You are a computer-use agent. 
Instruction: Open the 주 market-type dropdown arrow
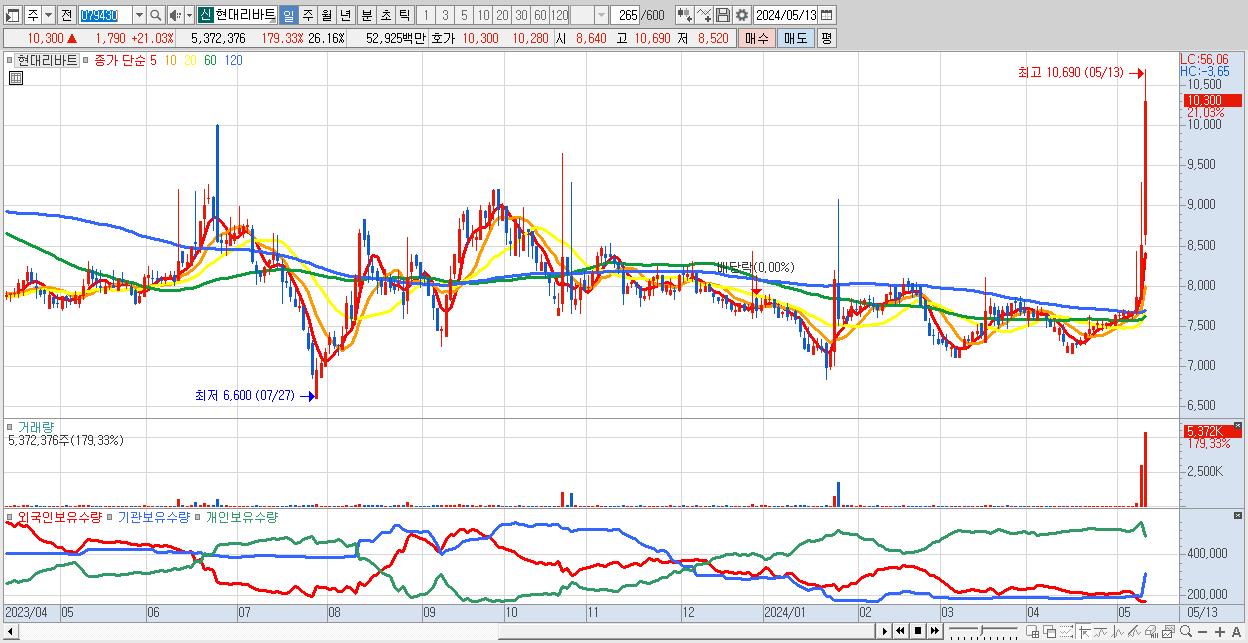[x=48, y=15]
